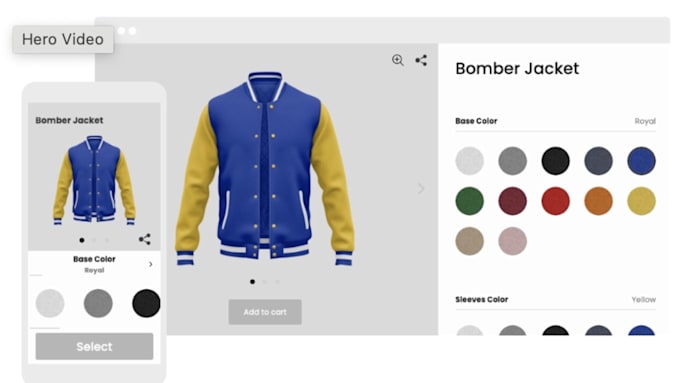Image resolution: width=680 pixels, height=383 pixels.
Task: Pick the green base color swatch
Action: (x=470, y=201)
